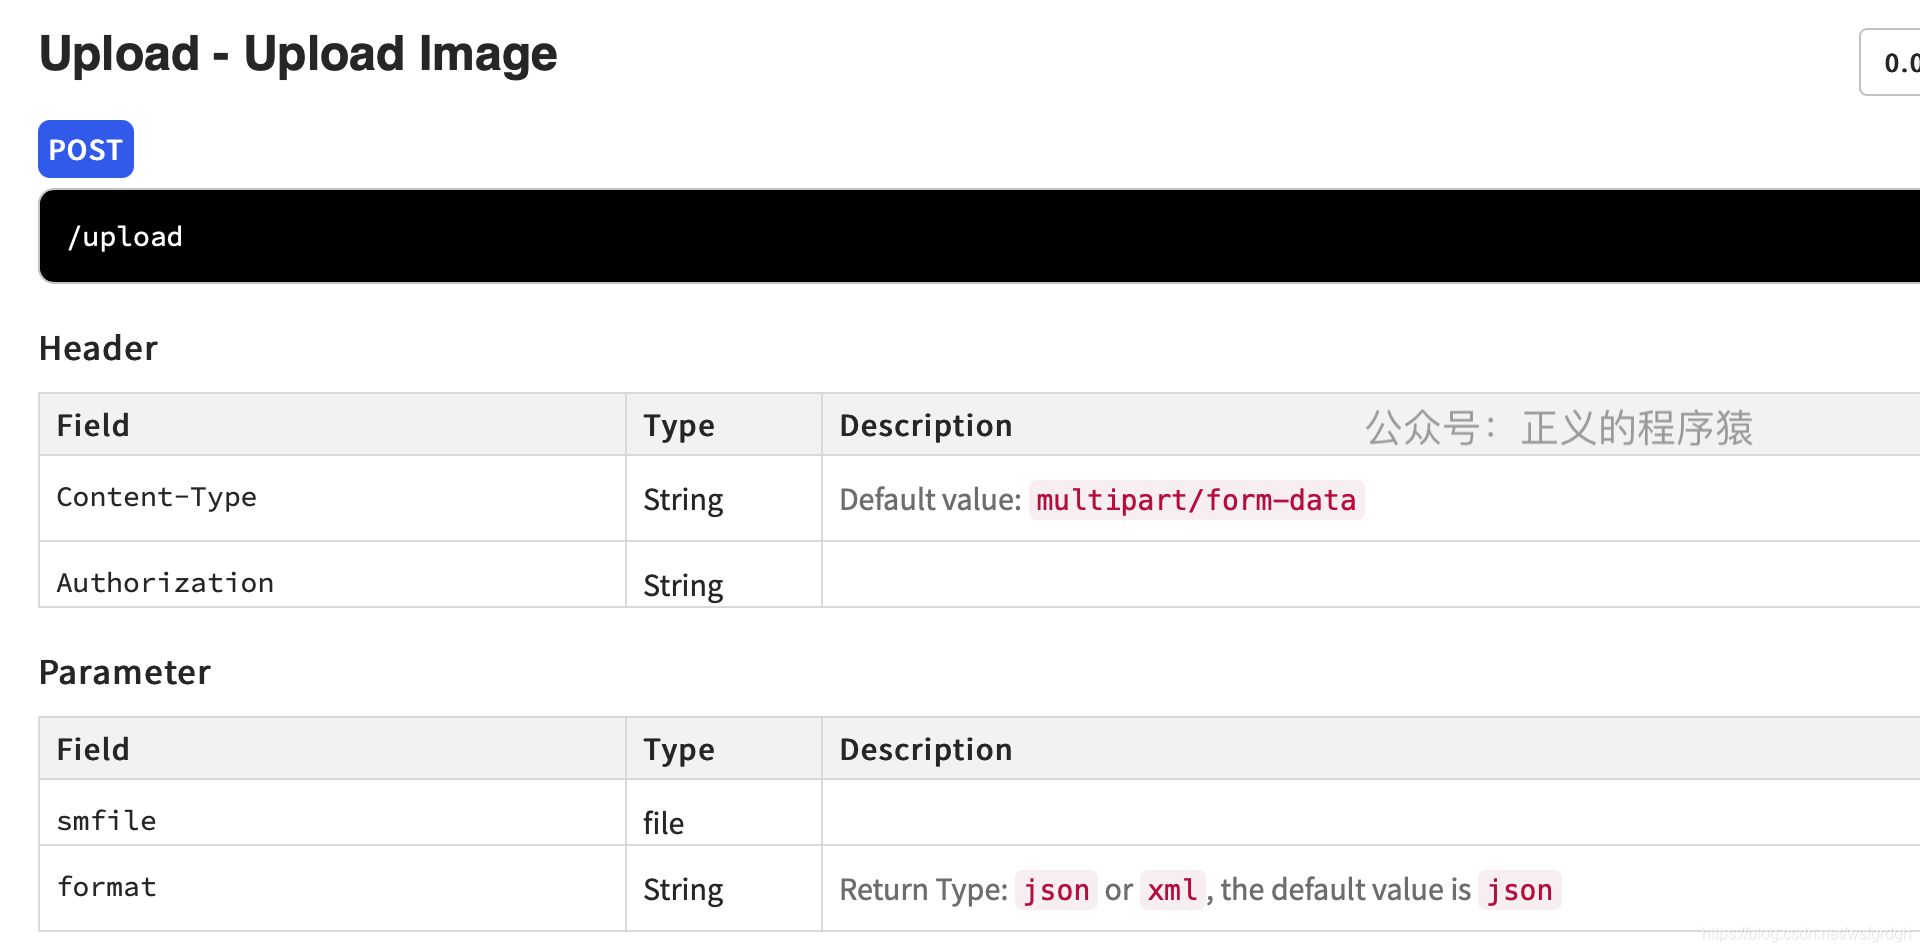The height and width of the screenshot is (952, 1920).
Task: Click the file type cell for smfile
Action: (663, 823)
